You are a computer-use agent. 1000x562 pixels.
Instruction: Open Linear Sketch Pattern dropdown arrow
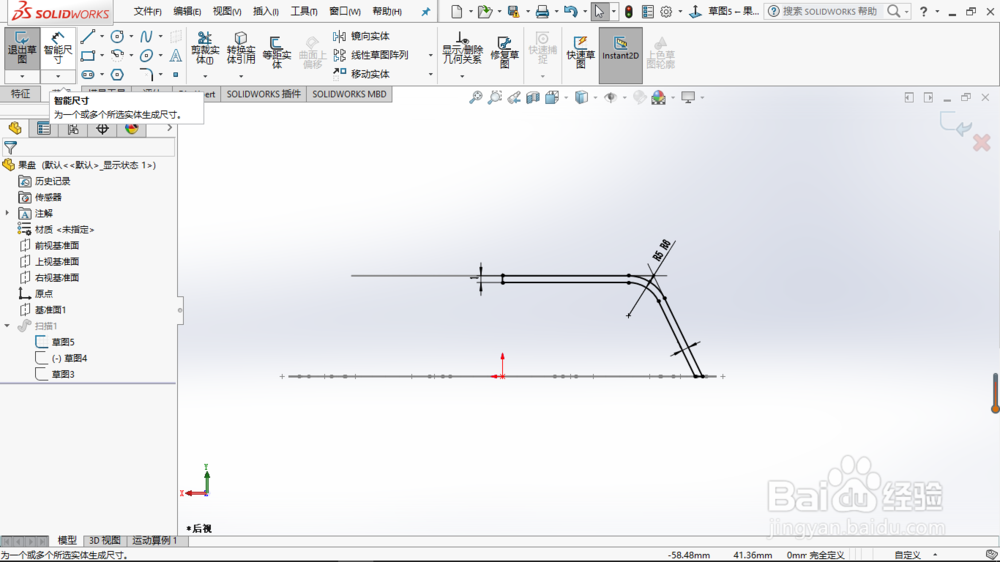[x=430, y=55]
